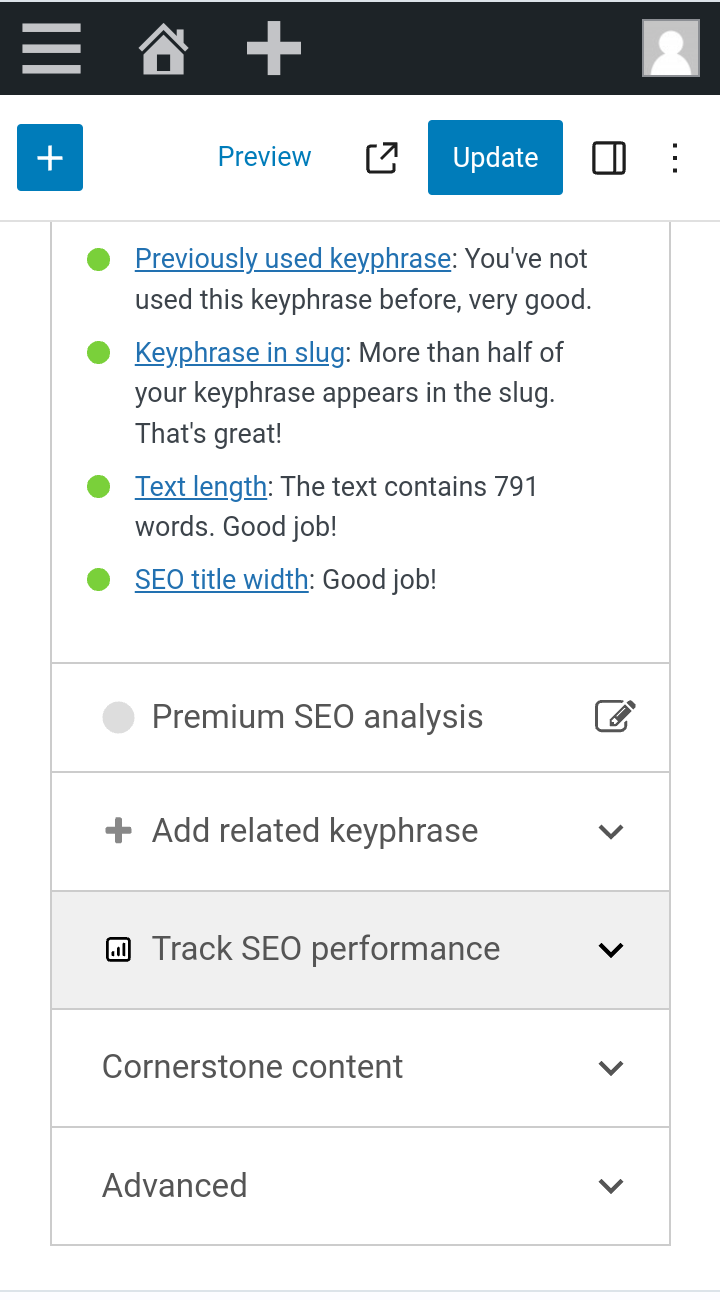Open the three-dot options menu
Screen dimensions: 720x1300
(675, 158)
